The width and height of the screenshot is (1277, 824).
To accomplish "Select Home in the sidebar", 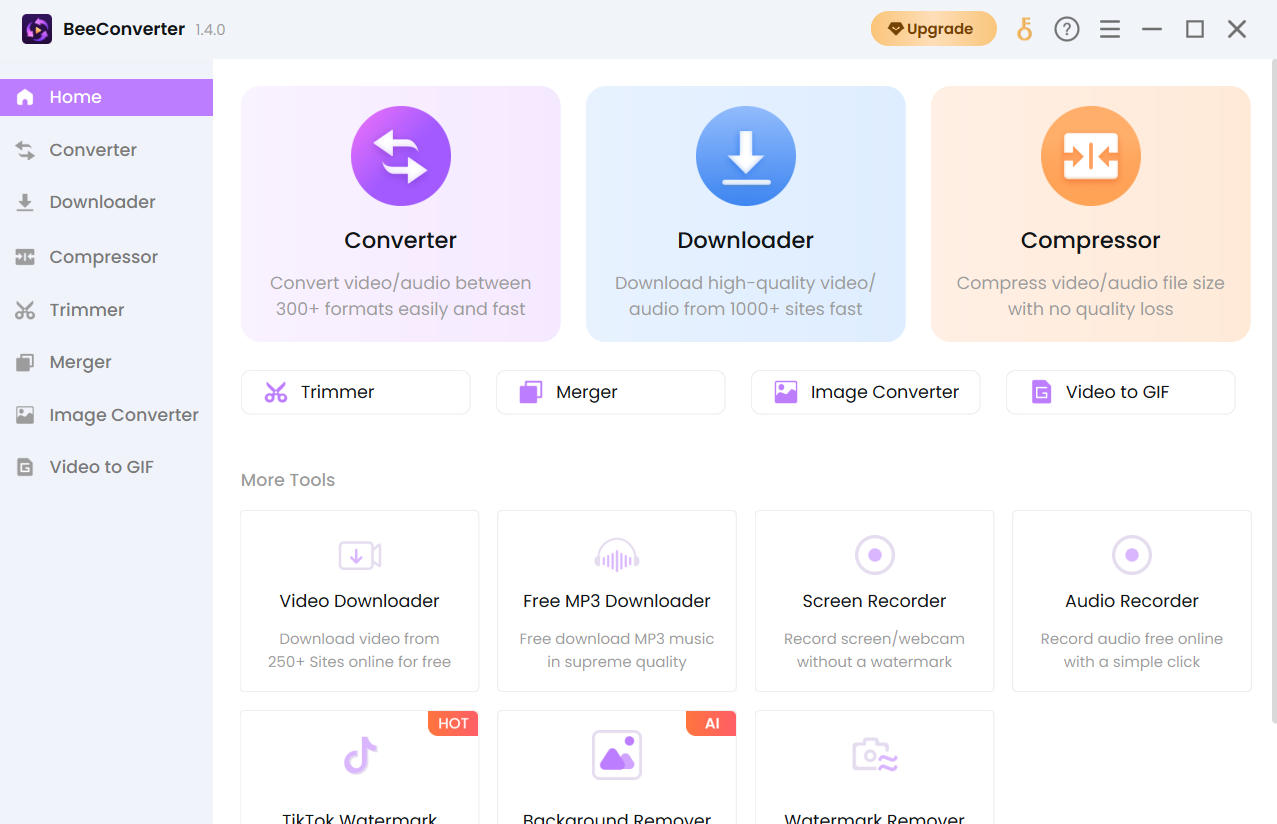I will pyautogui.click(x=106, y=97).
